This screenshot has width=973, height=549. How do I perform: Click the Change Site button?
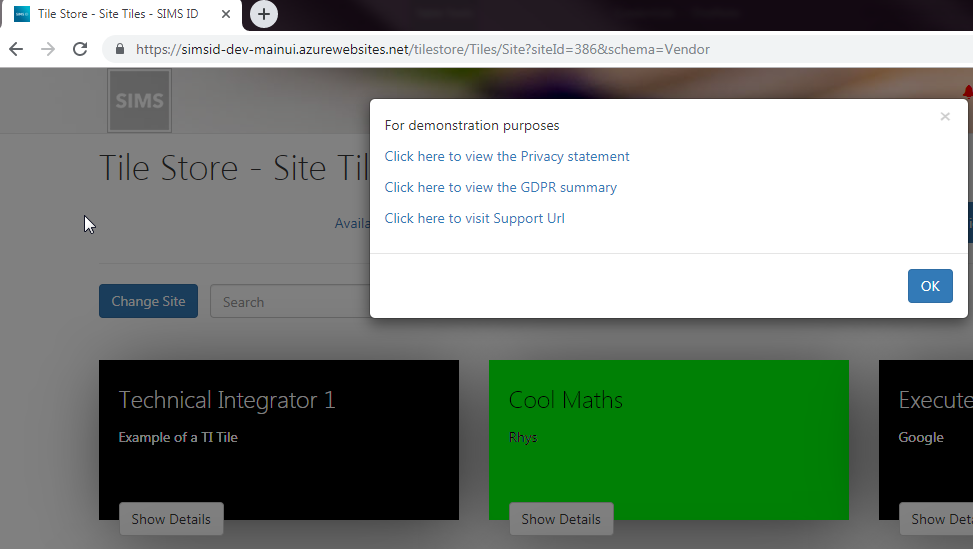[148, 301]
